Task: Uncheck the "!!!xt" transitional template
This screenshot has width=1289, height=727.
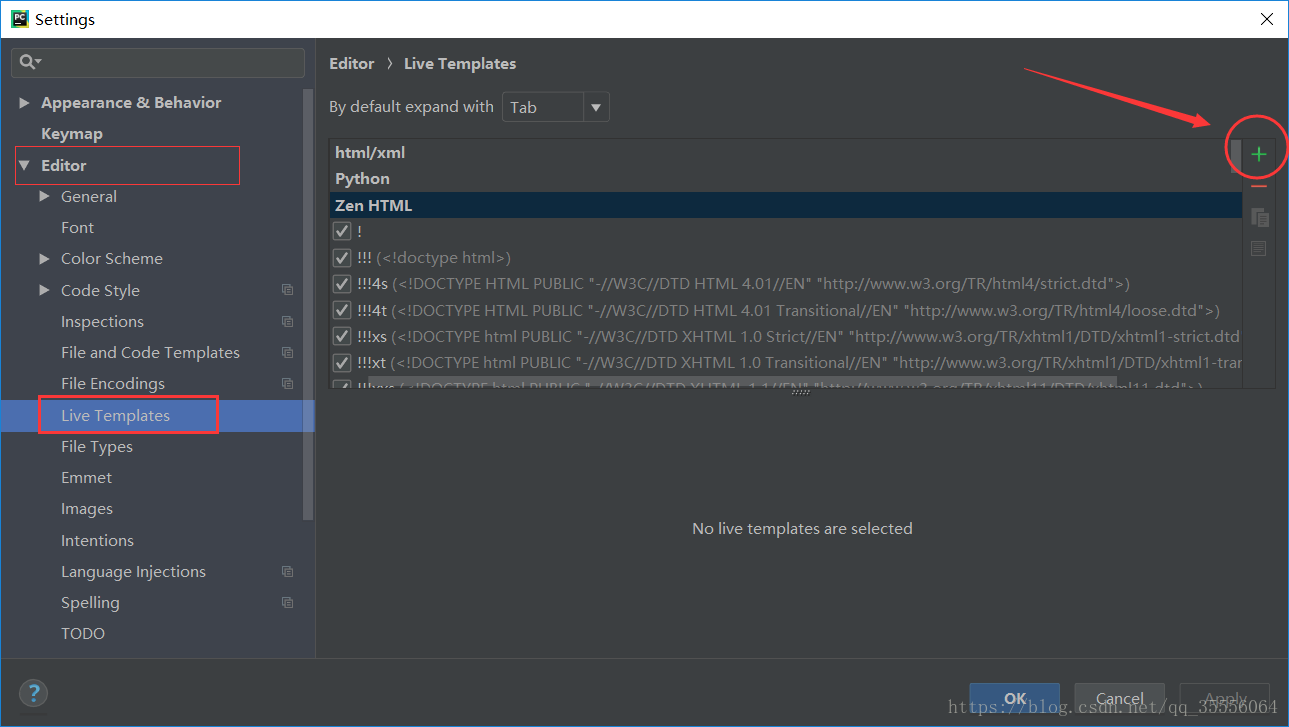Action: click(342, 362)
